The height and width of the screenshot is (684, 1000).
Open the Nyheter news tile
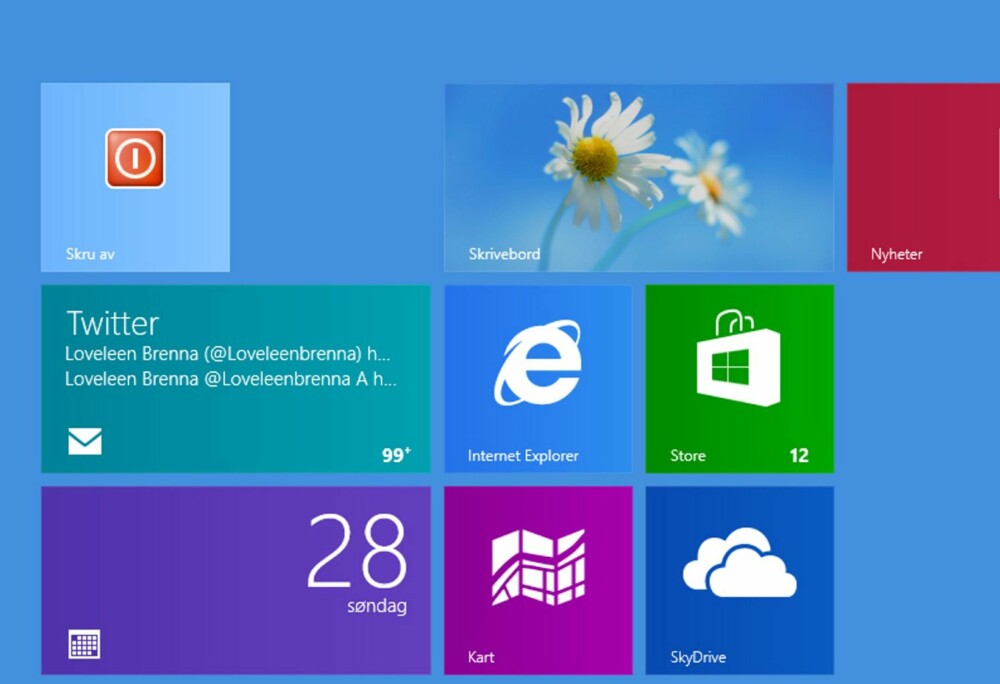point(923,177)
